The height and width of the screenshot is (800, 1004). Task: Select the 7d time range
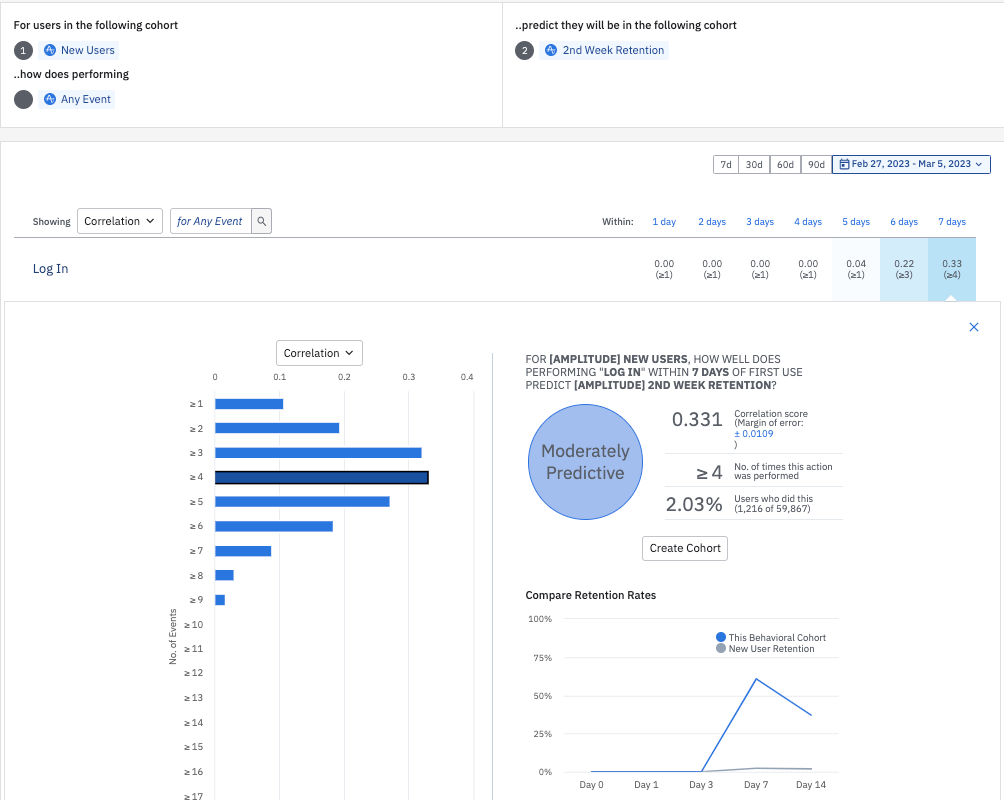(726, 164)
